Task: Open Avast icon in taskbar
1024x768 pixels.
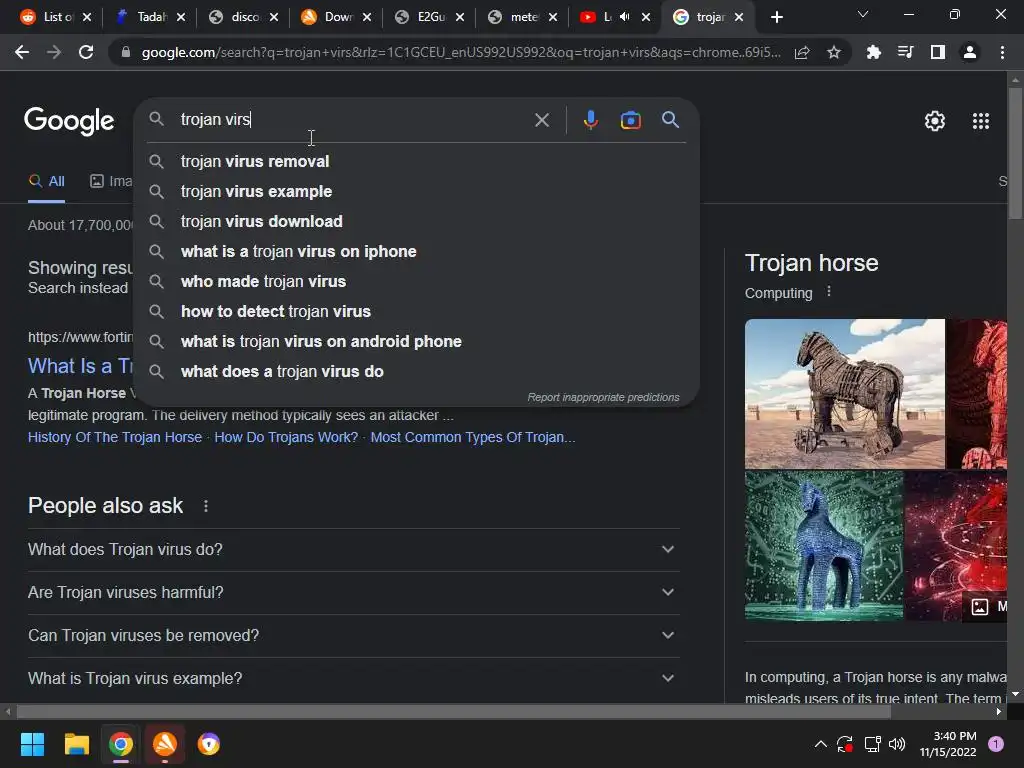Action: 165,744
